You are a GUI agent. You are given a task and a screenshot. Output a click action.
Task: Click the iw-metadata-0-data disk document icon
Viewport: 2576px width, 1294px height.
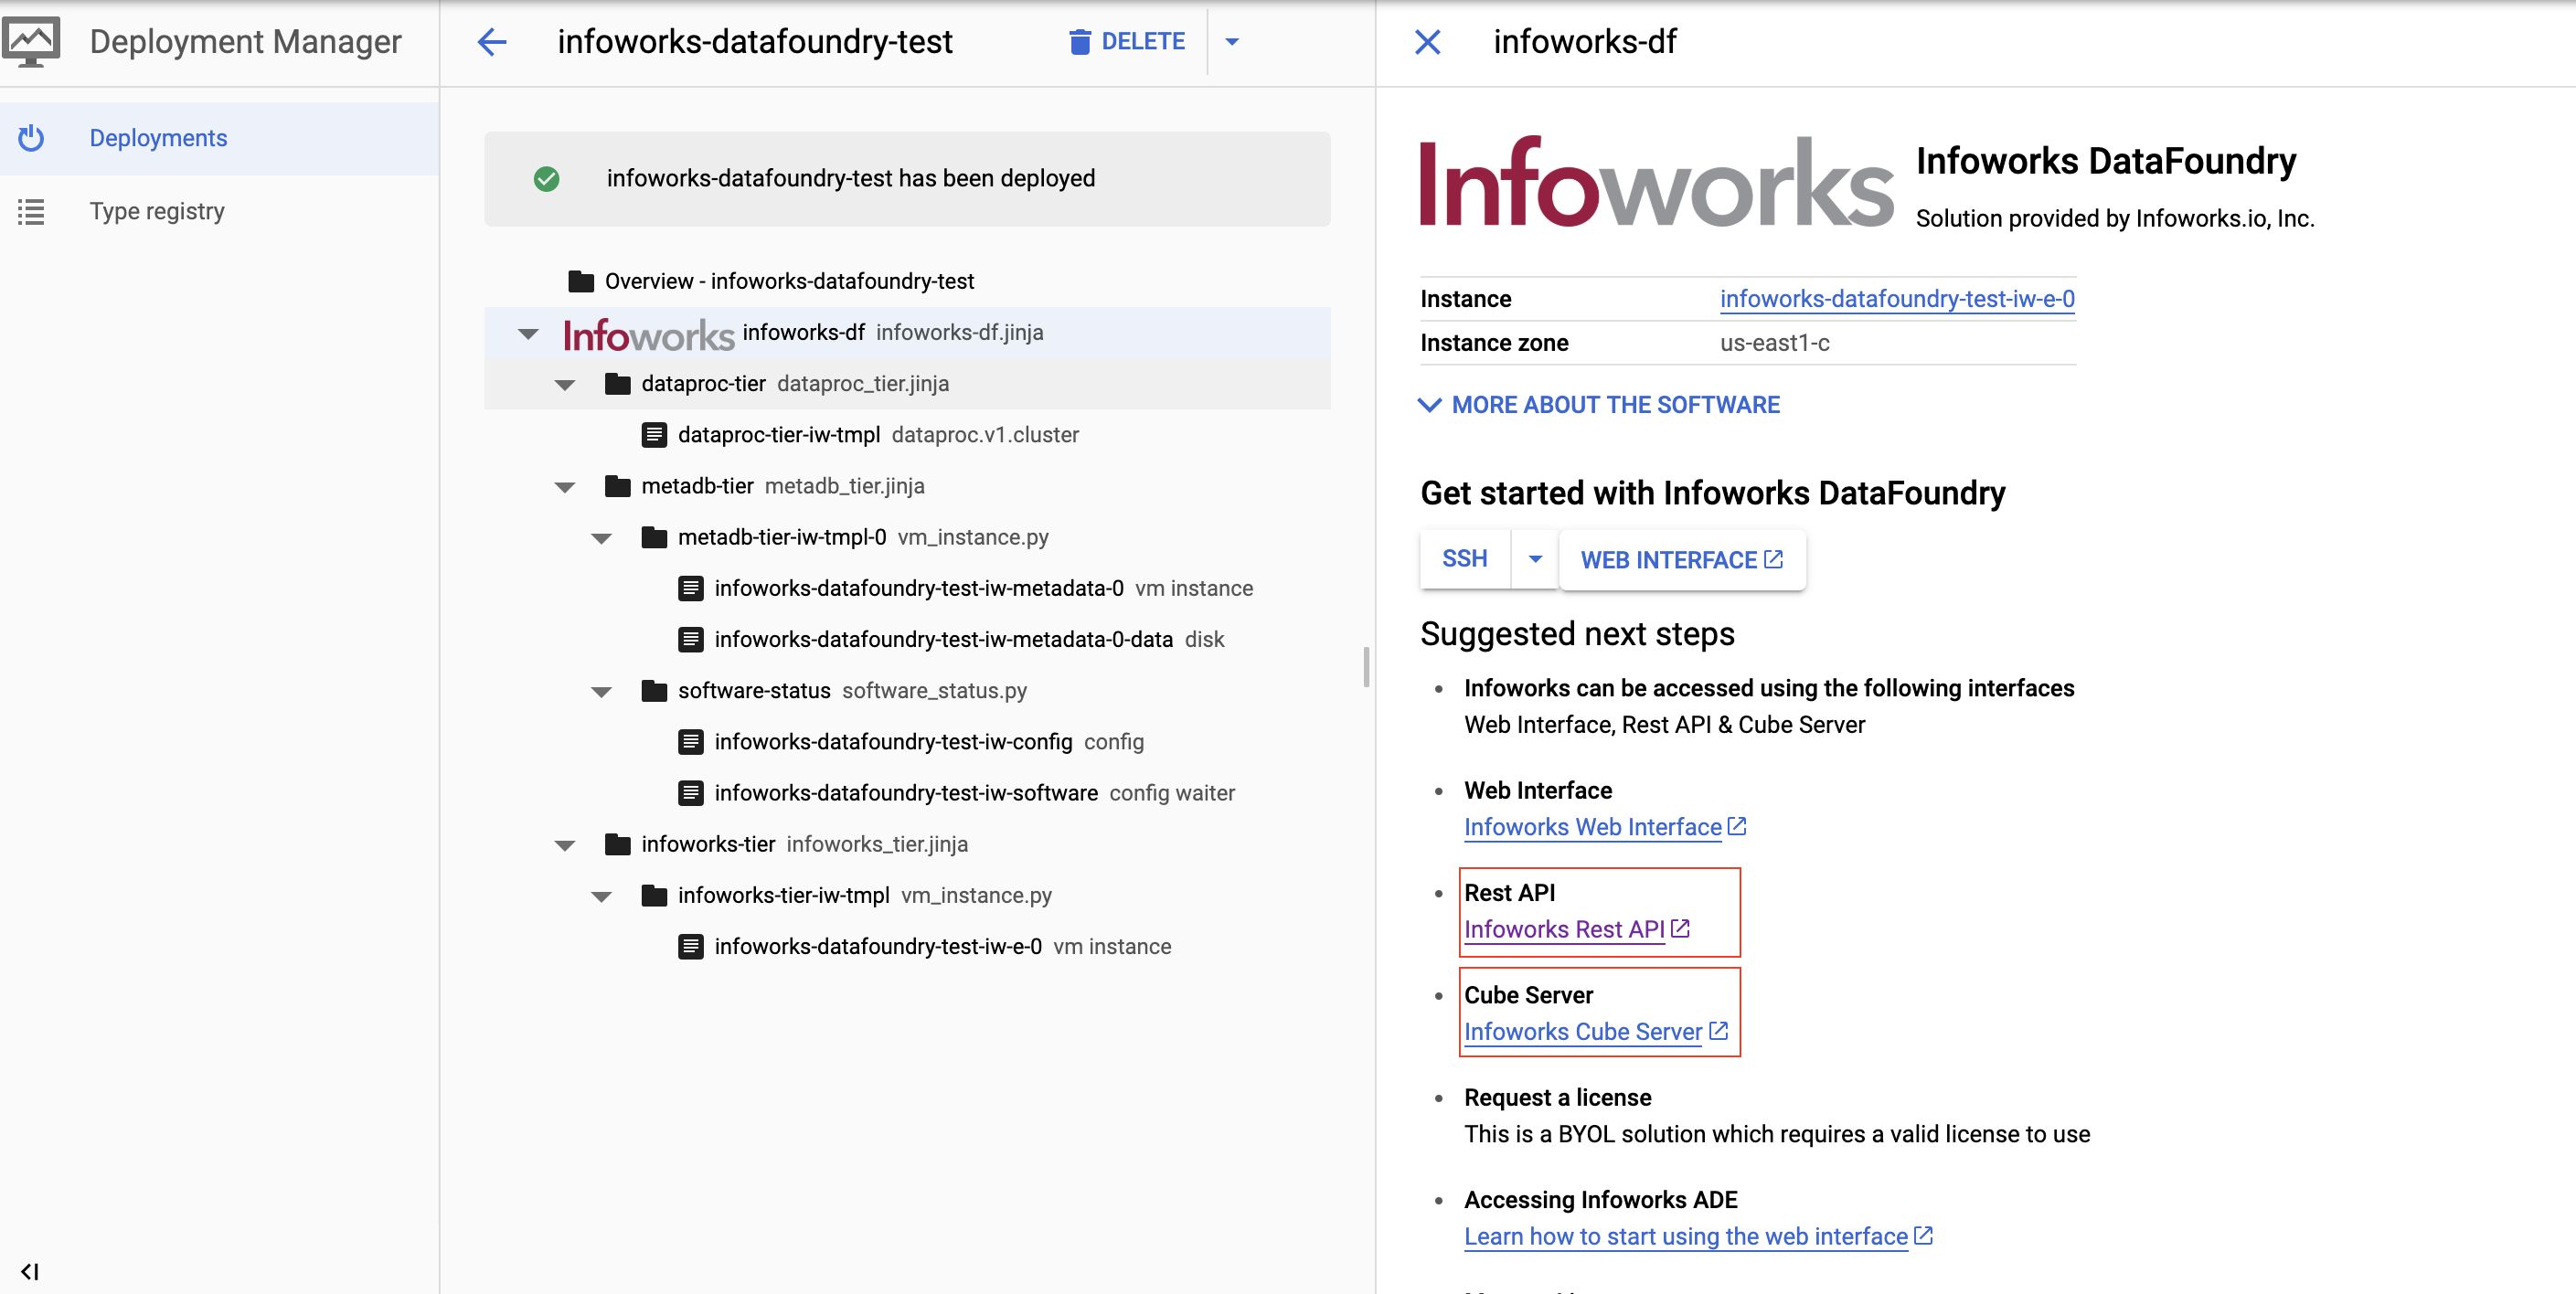(x=691, y=639)
